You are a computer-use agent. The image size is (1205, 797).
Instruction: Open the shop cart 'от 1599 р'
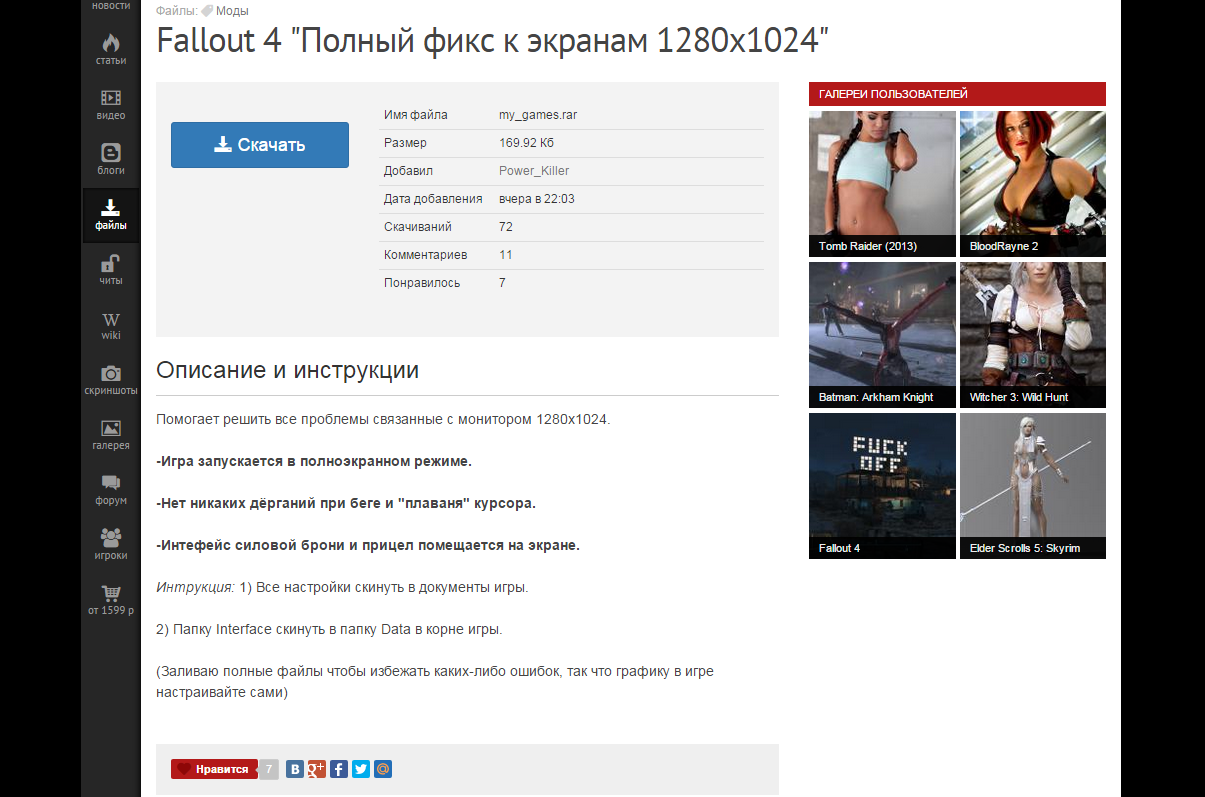(111, 600)
